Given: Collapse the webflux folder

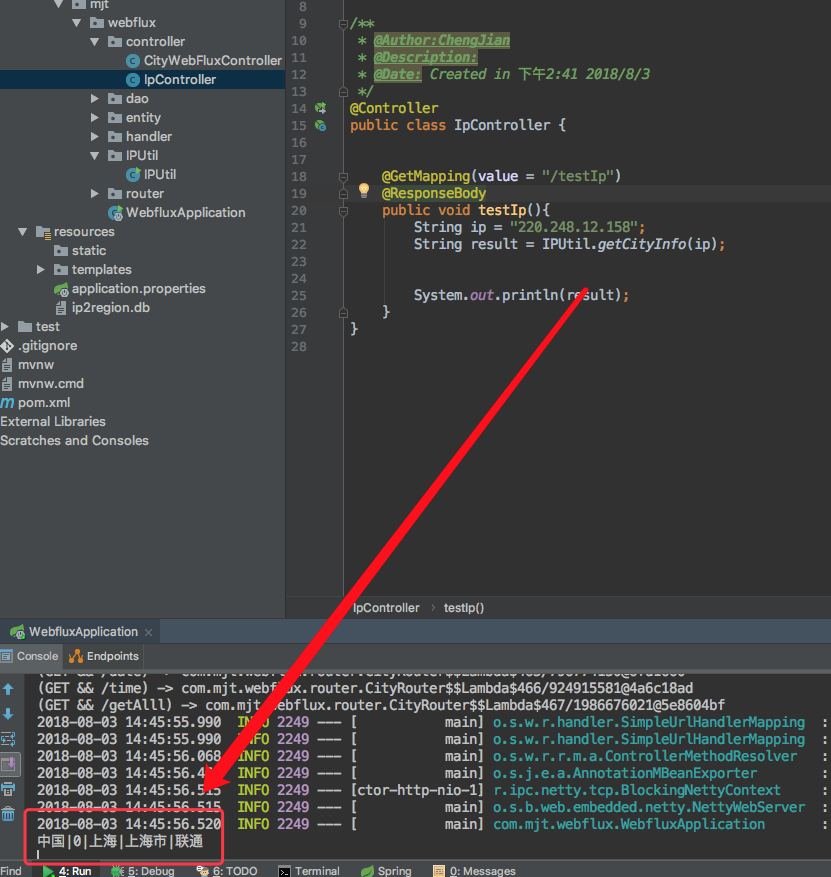Looking at the screenshot, I should coord(77,23).
